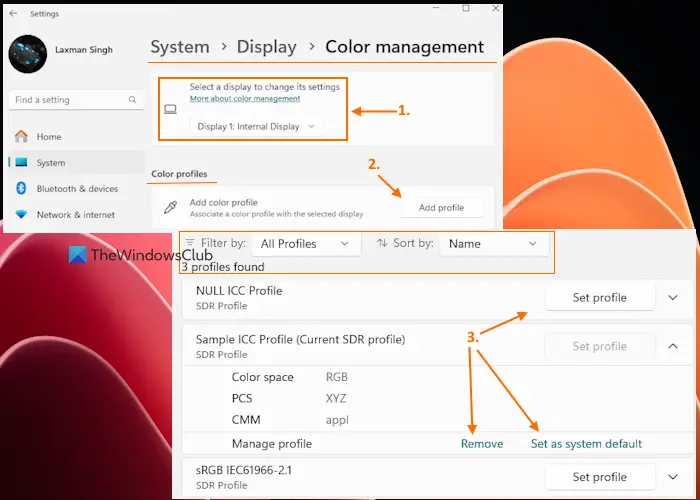The width and height of the screenshot is (700, 500).
Task: Navigate to Display in the breadcrumb
Action: coord(267,47)
